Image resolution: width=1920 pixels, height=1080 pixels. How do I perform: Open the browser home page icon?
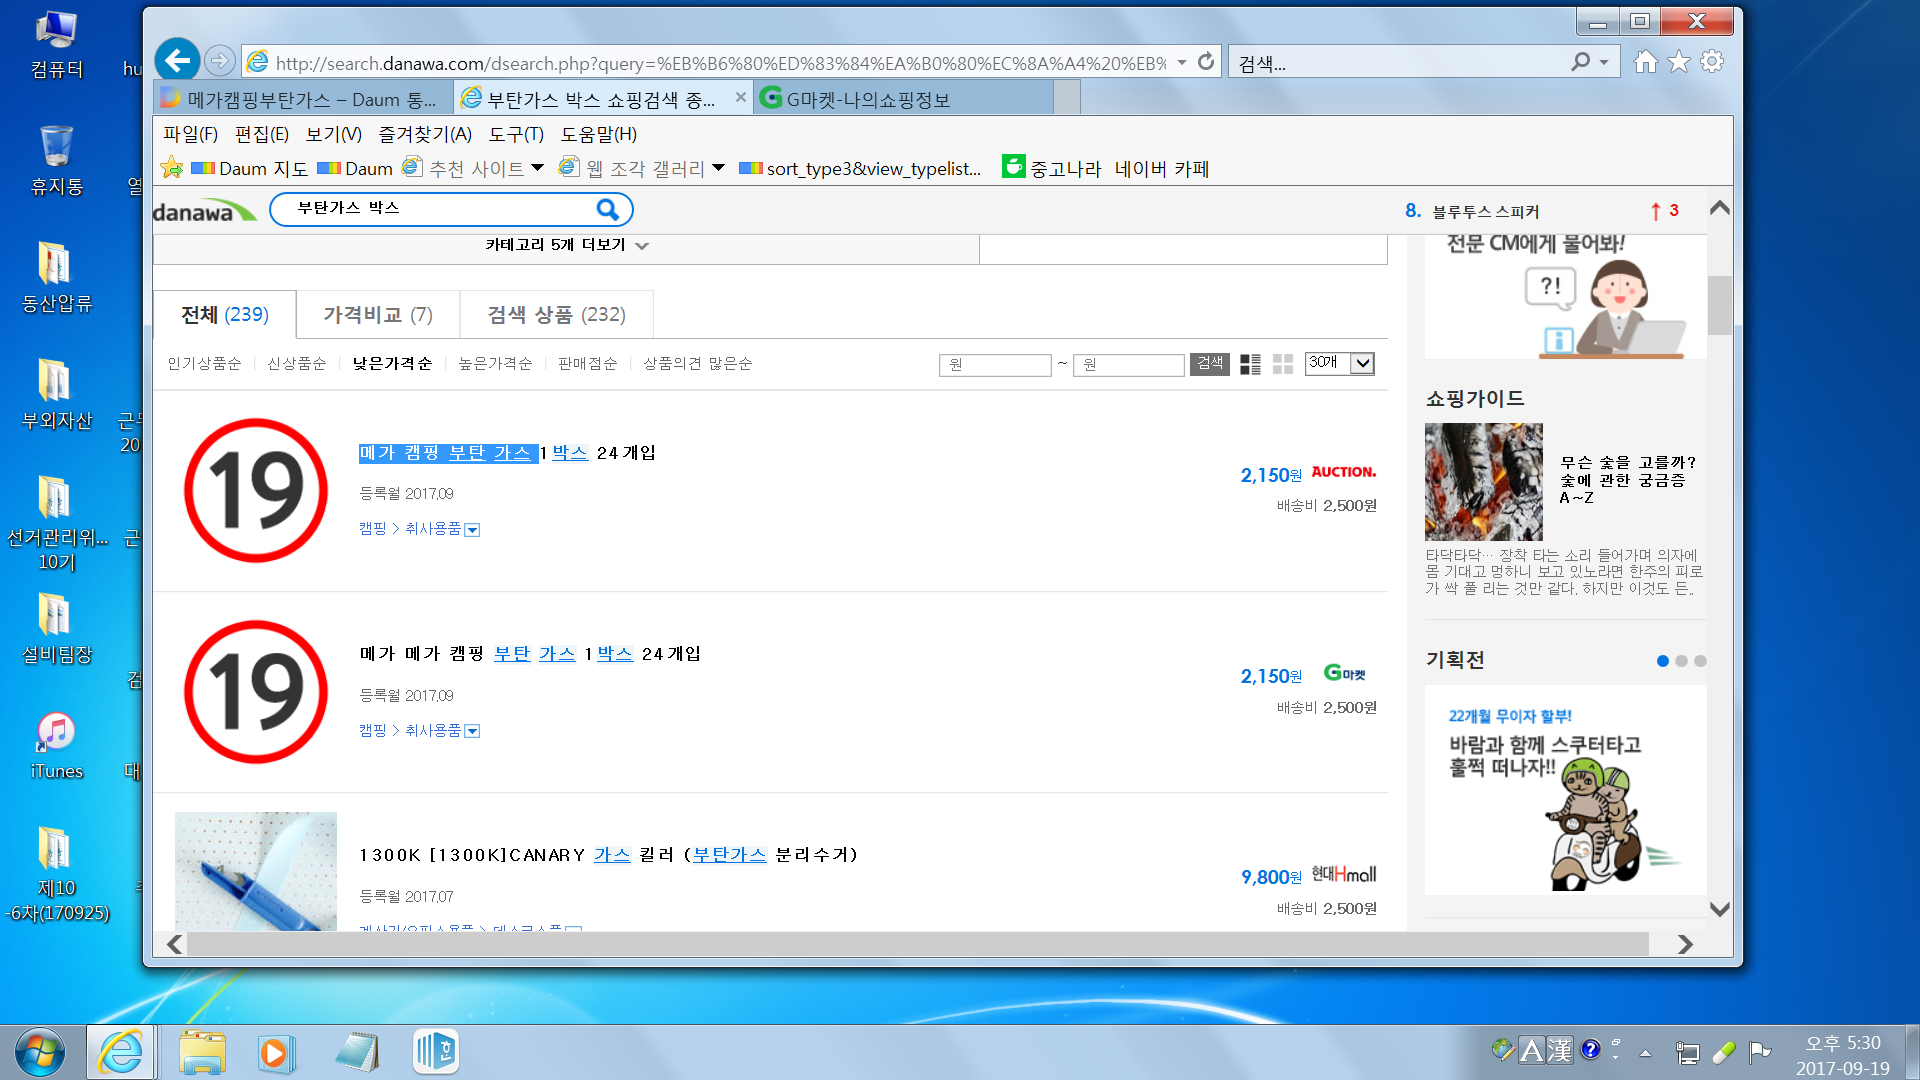(1645, 62)
